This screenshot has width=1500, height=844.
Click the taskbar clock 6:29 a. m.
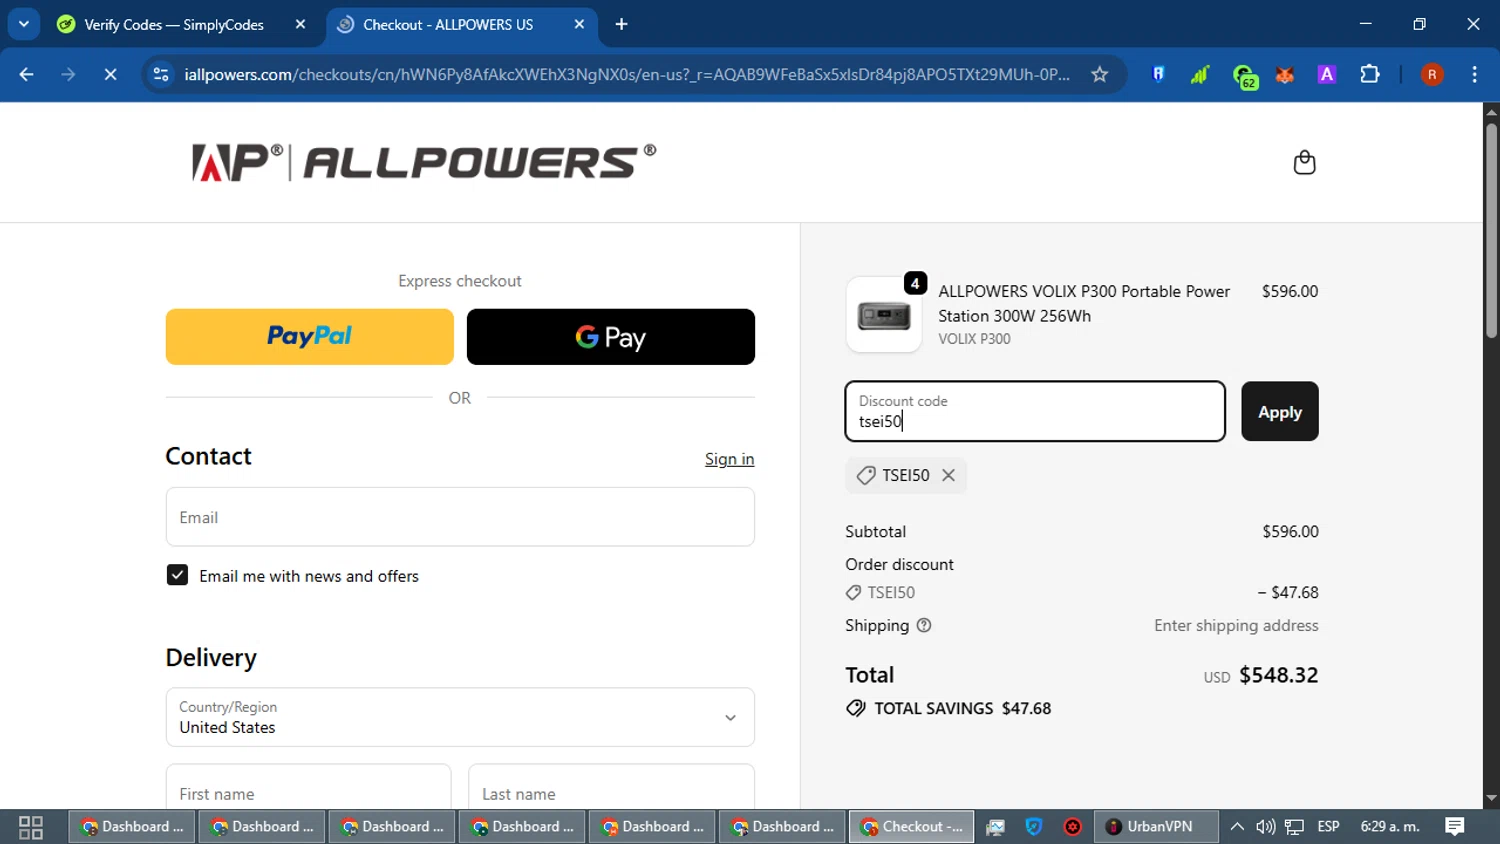[1390, 827]
